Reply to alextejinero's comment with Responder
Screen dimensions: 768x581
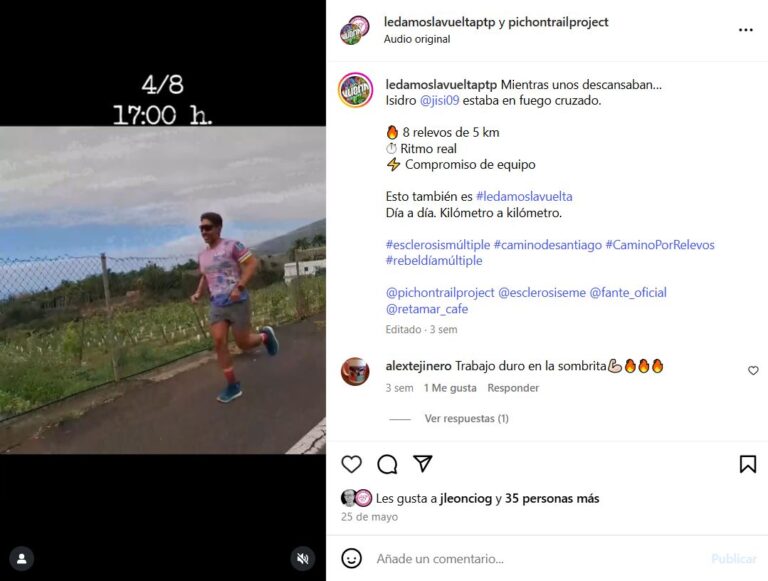pyautogui.click(x=513, y=388)
